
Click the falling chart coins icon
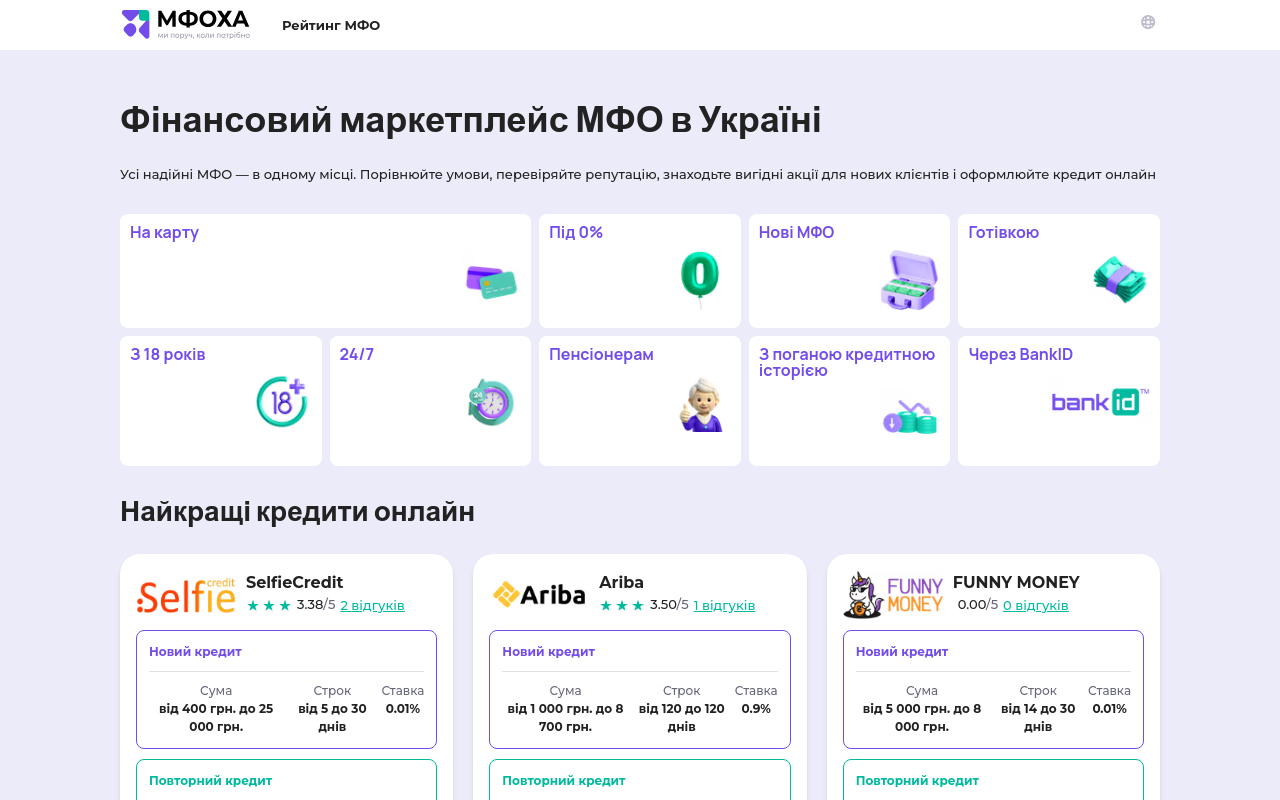tap(910, 416)
